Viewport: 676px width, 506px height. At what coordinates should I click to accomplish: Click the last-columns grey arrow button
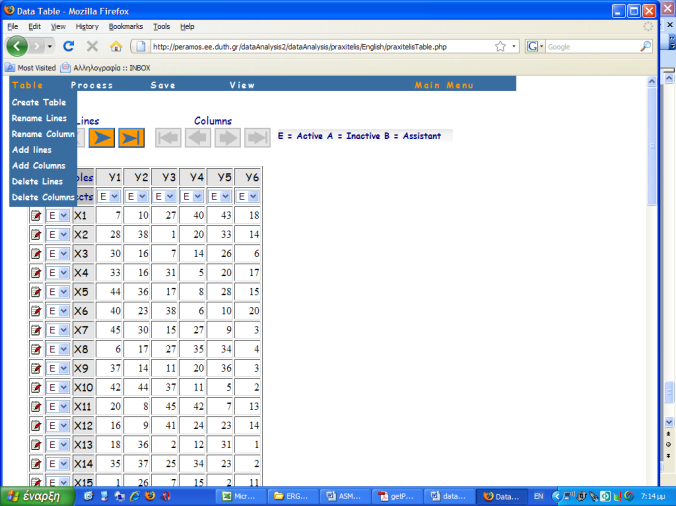(x=257, y=138)
